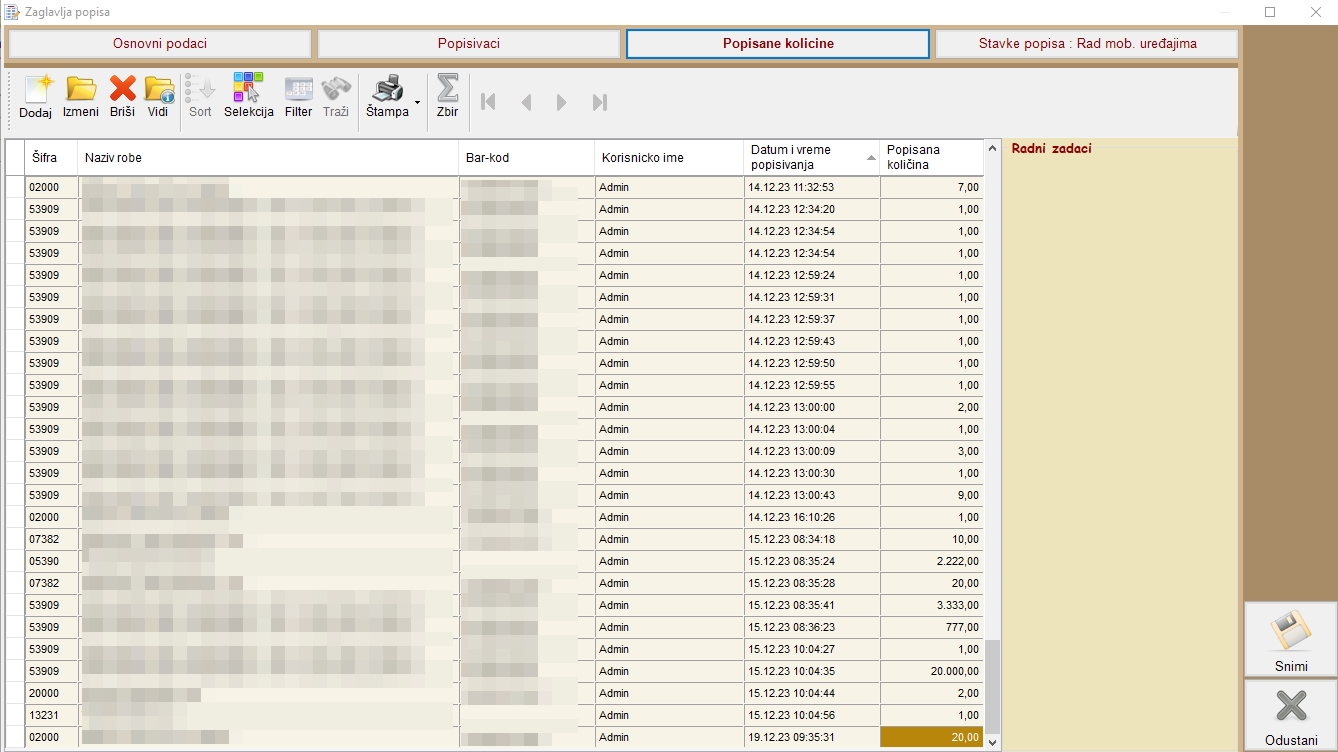Click the Zbir sum icon

pyautogui.click(x=447, y=97)
